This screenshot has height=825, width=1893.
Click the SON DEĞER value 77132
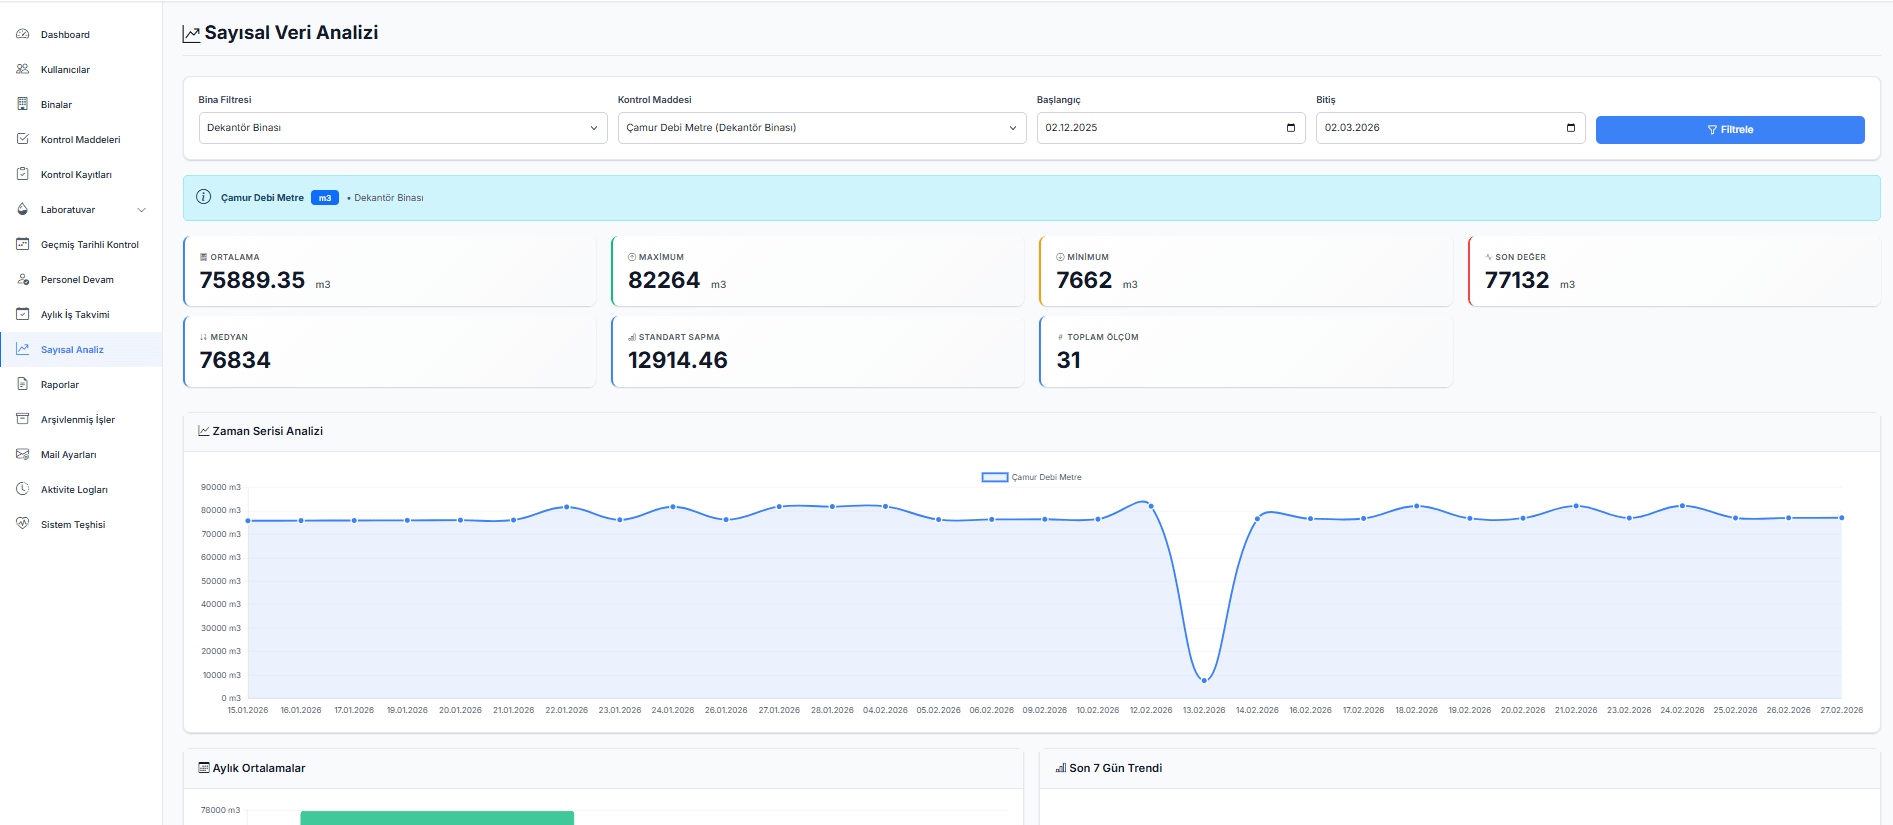point(1517,280)
